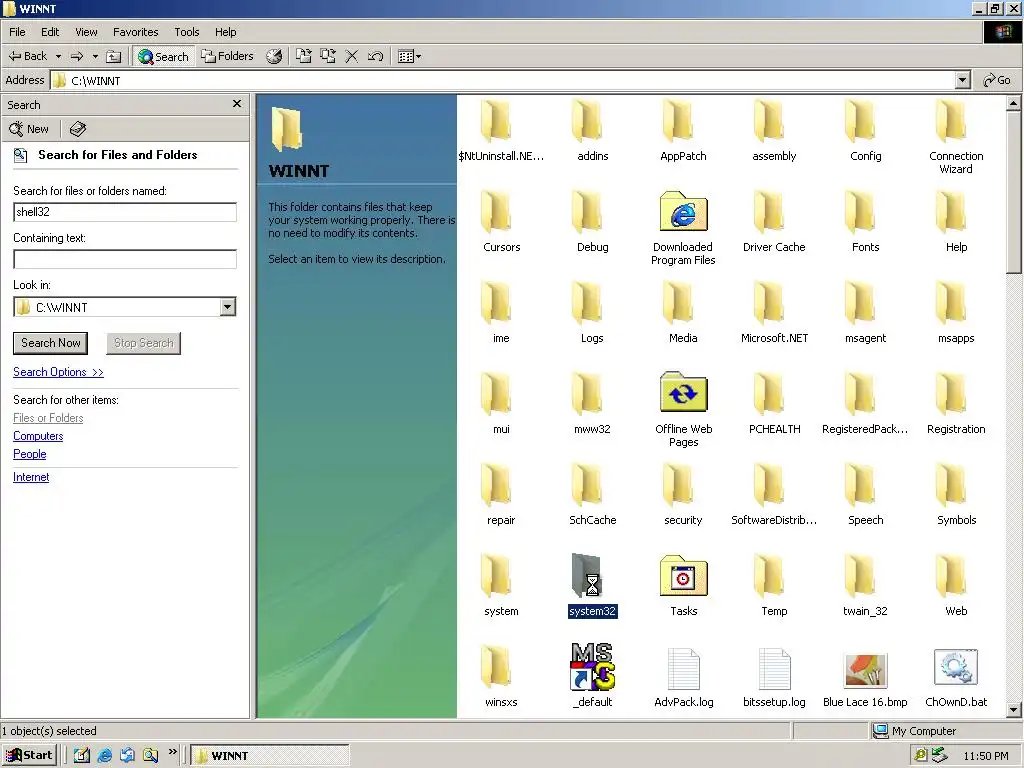
Task: Open the Favorites menu
Action: click(x=135, y=32)
